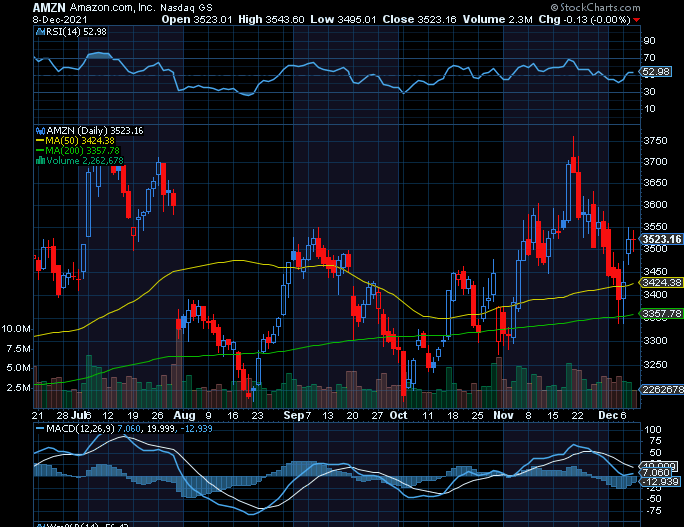684x527 pixels.
Task: Click the Chg -0.13 (-0.00%) value
Action: pos(585,20)
